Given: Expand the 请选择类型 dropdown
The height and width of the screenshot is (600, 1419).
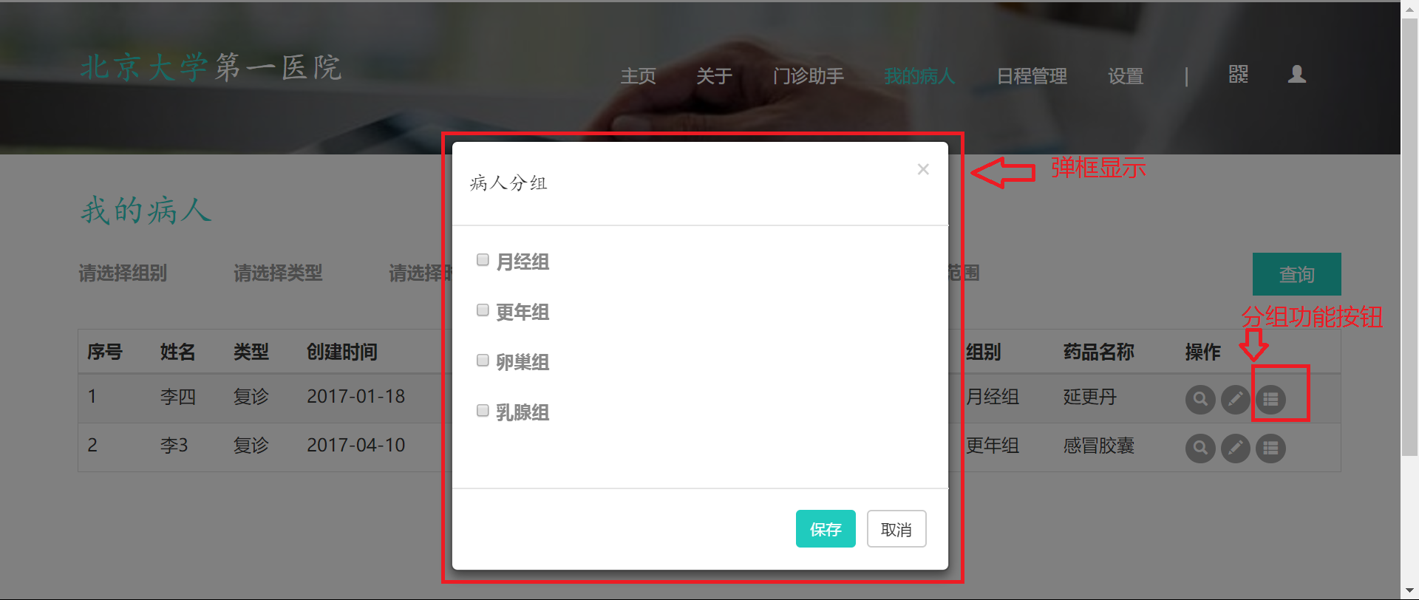Looking at the screenshot, I should tap(278, 273).
